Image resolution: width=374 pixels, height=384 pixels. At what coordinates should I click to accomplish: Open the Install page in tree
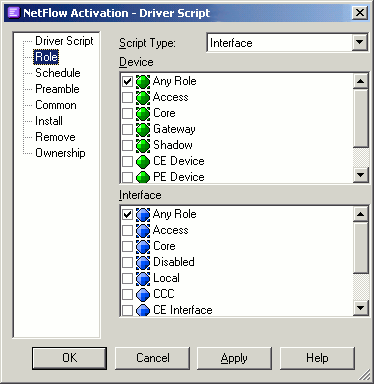(x=49, y=121)
